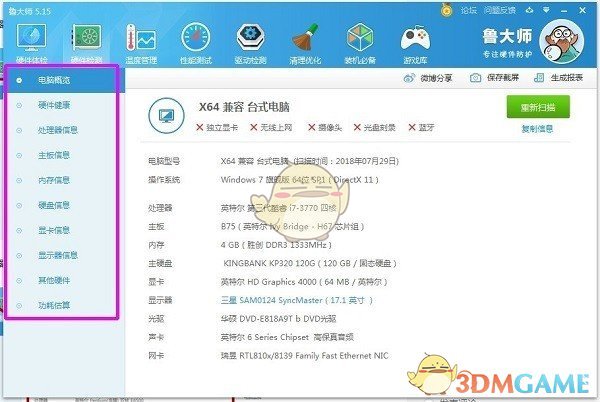This screenshot has width=600, height=402.
Task: Launch 性能测试 gauge icon
Action: click(x=196, y=43)
